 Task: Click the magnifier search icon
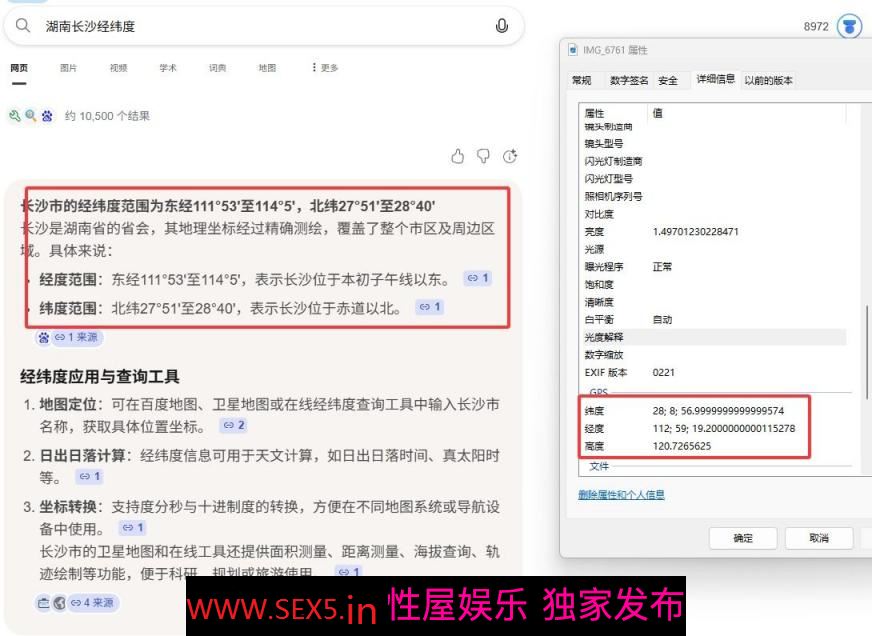pos(23,26)
